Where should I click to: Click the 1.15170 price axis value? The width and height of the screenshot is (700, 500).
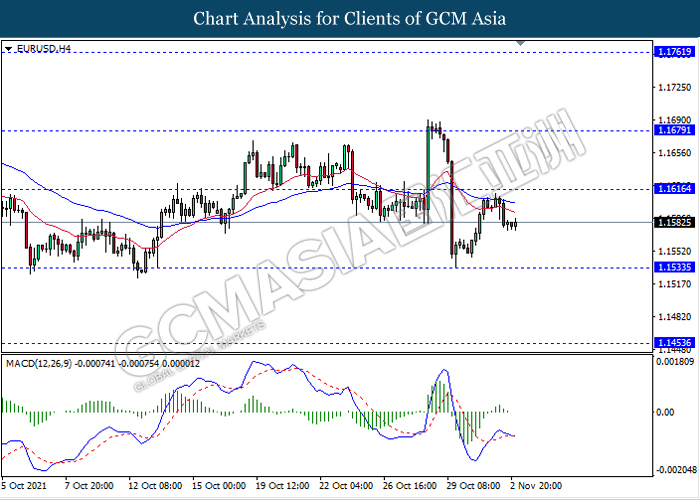(x=675, y=284)
